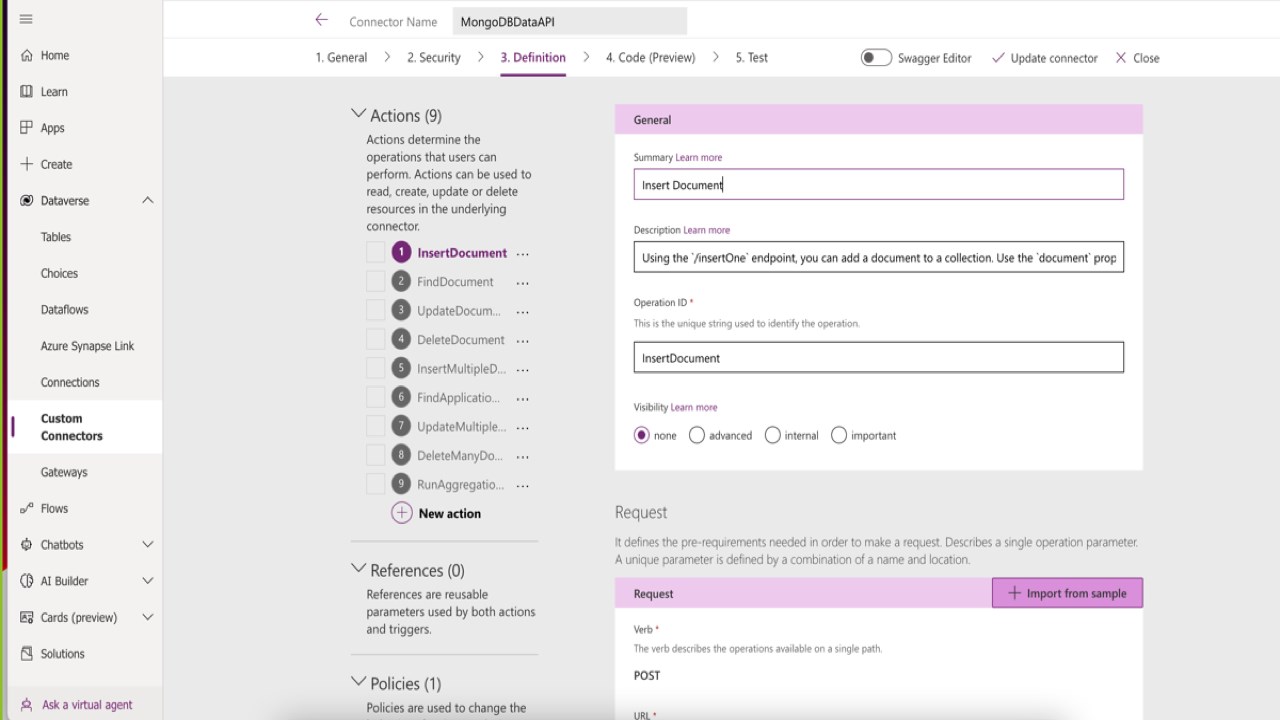Select the 'advanced' visibility radio button
Image resolution: width=1280 pixels, height=720 pixels.
tap(697, 435)
